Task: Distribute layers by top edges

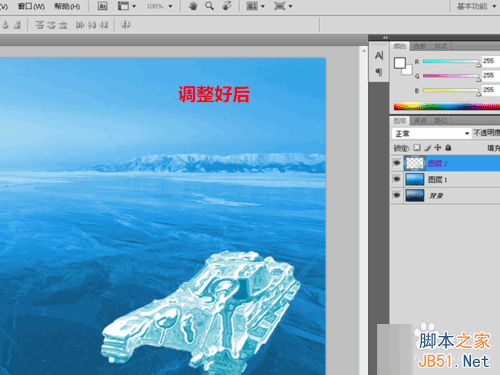Action: (40, 25)
